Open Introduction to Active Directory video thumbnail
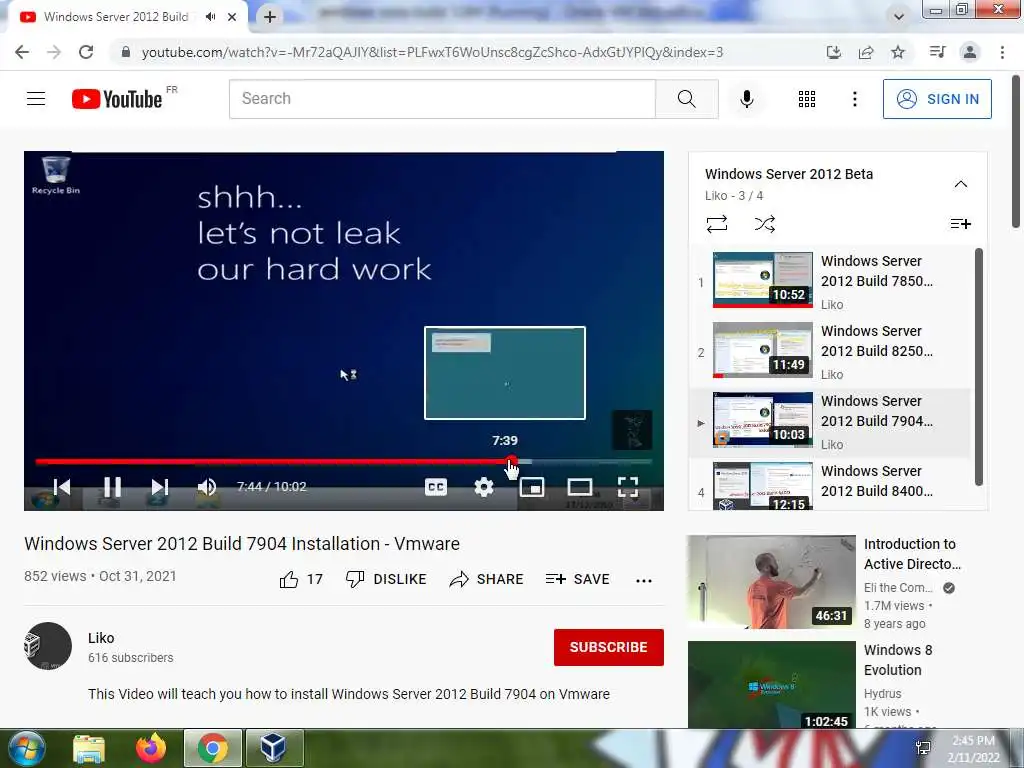The width and height of the screenshot is (1024, 768). coord(771,582)
